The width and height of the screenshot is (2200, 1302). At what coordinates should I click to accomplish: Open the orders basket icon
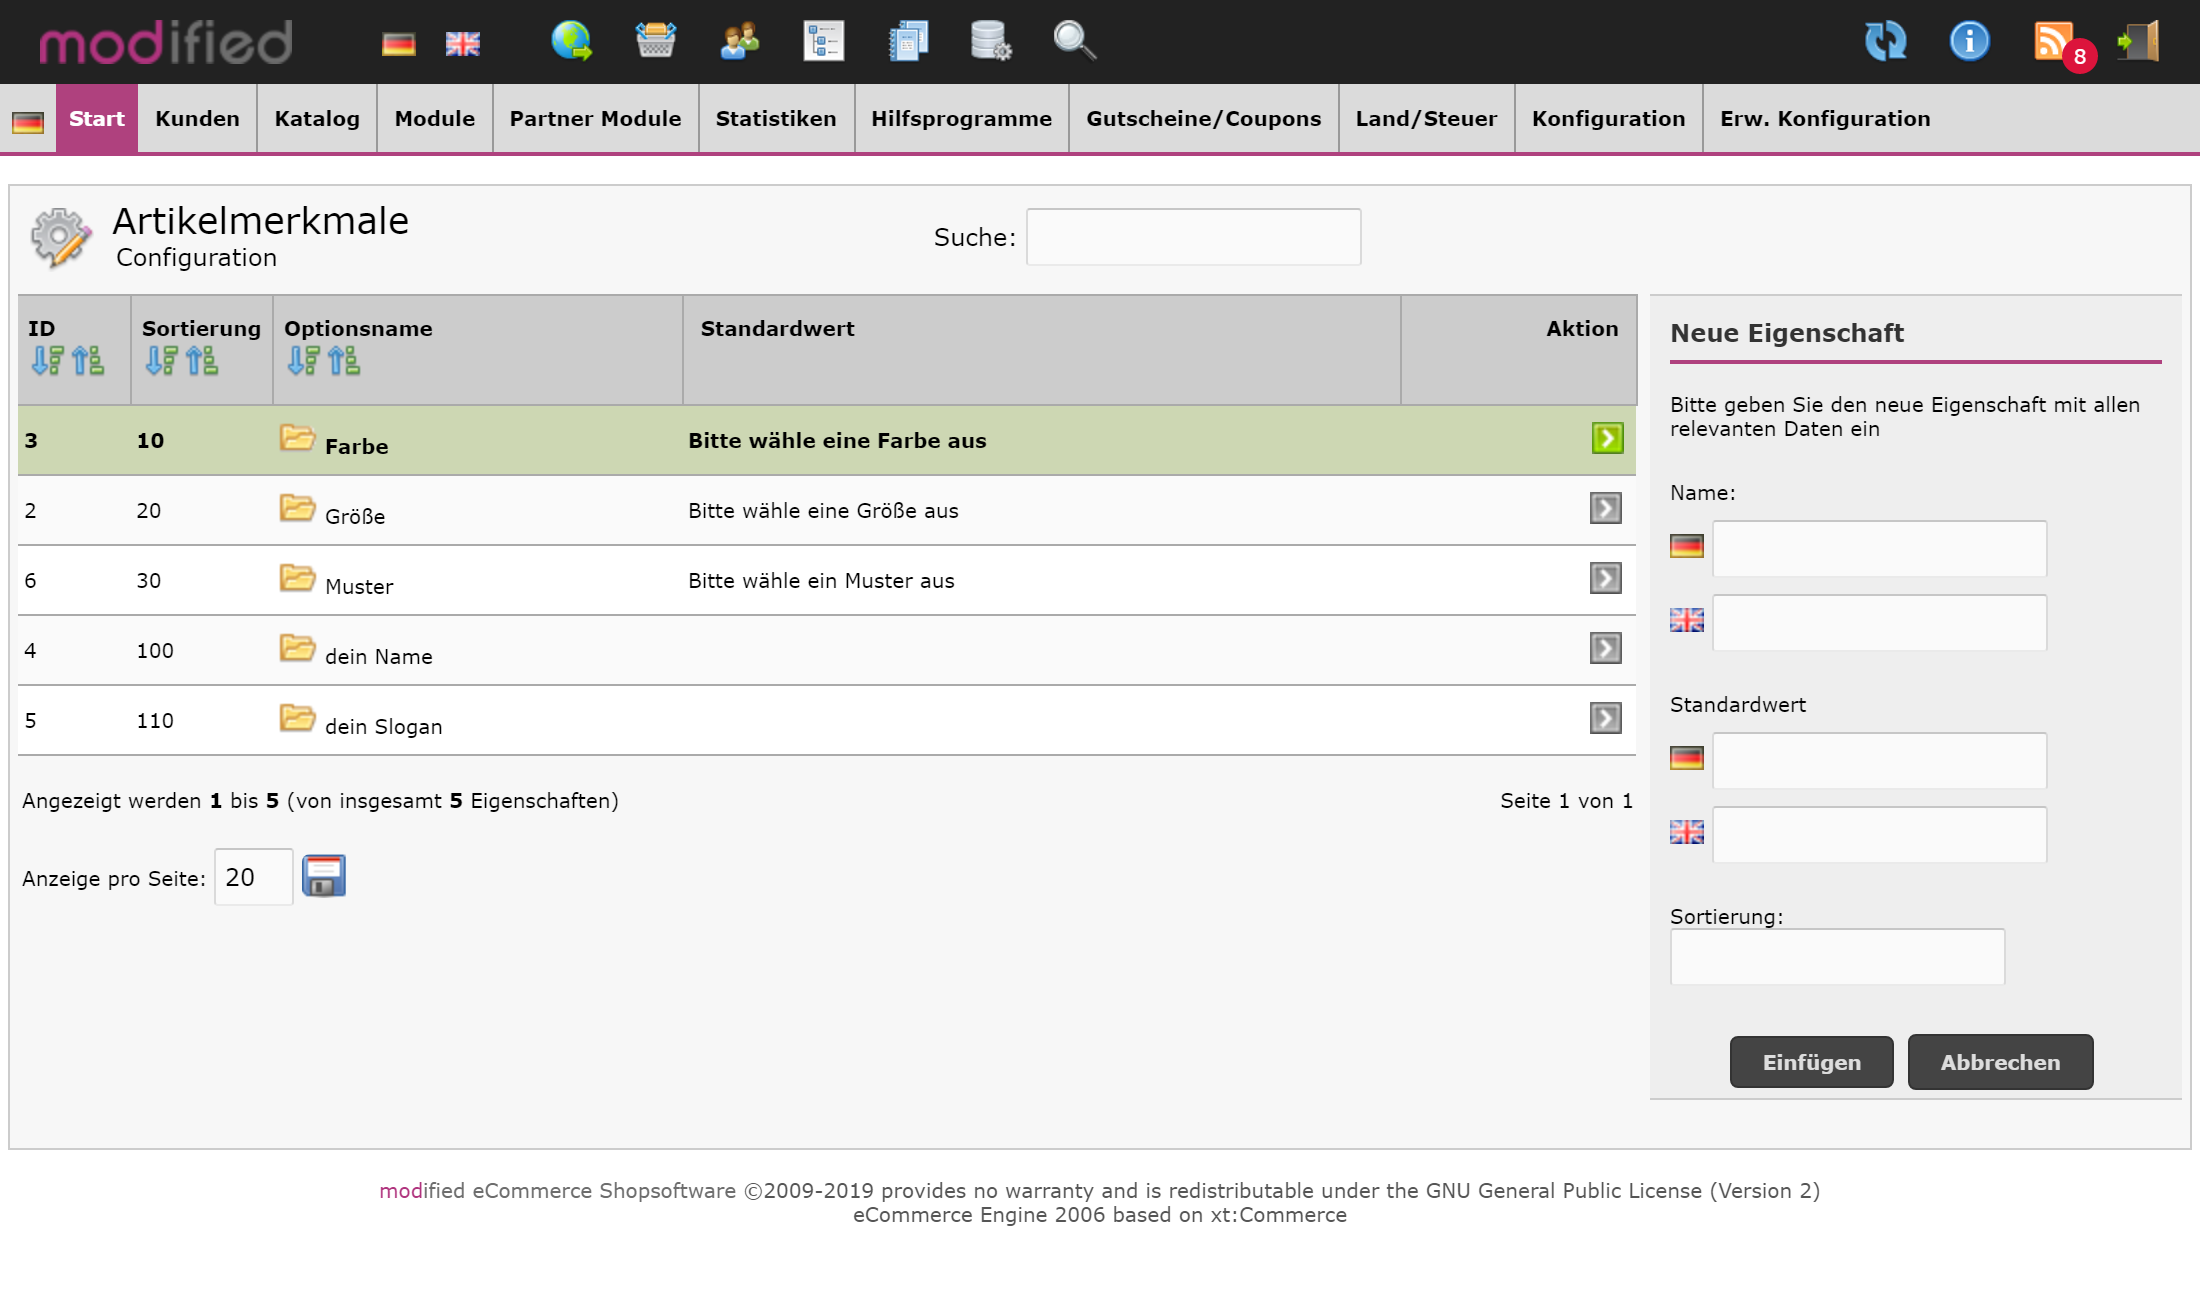click(x=656, y=42)
